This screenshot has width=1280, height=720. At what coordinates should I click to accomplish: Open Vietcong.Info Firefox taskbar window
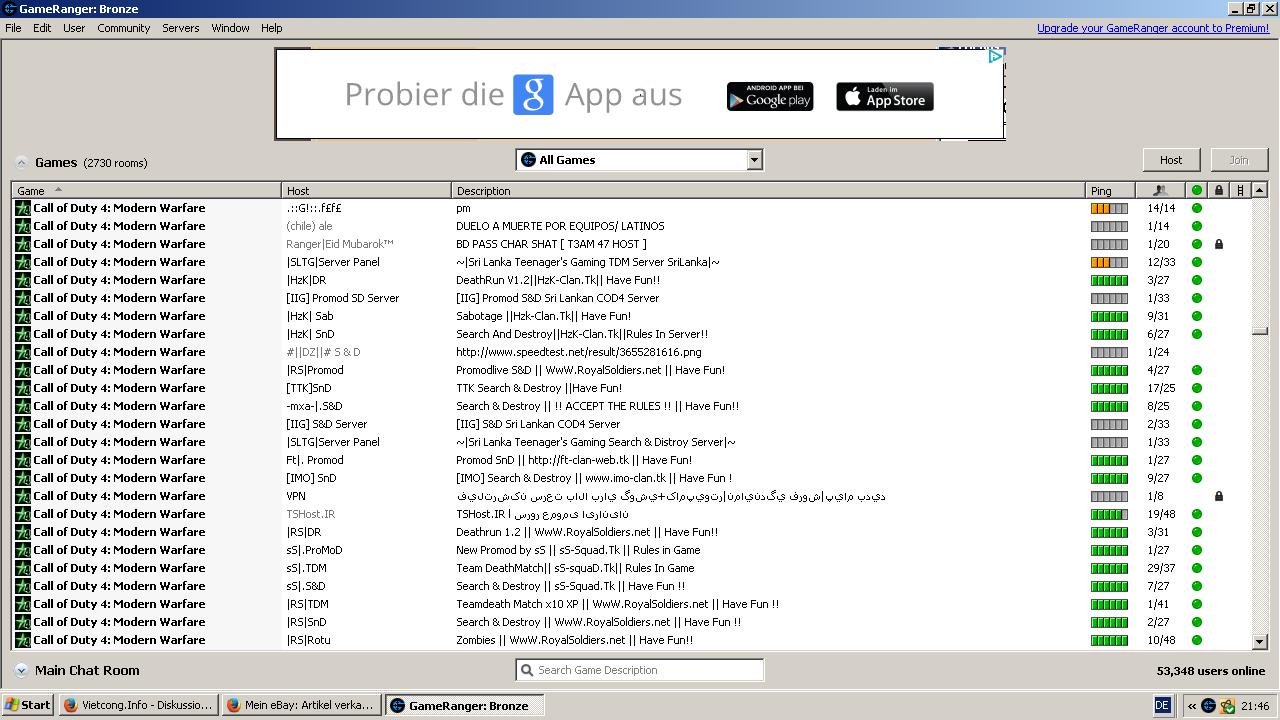point(138,705)
